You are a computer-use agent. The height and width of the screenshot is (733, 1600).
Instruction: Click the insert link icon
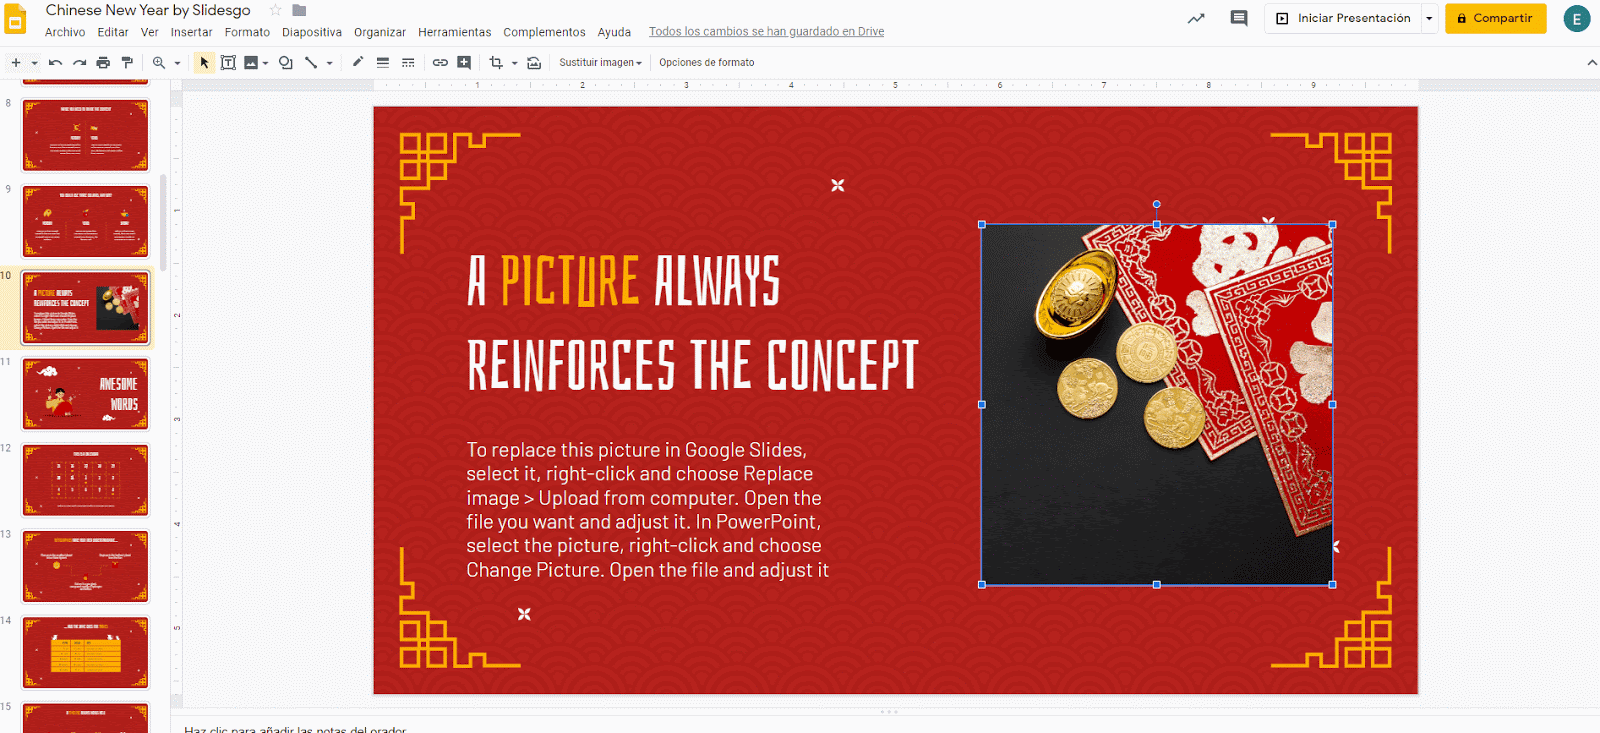[x=440, y=62]
